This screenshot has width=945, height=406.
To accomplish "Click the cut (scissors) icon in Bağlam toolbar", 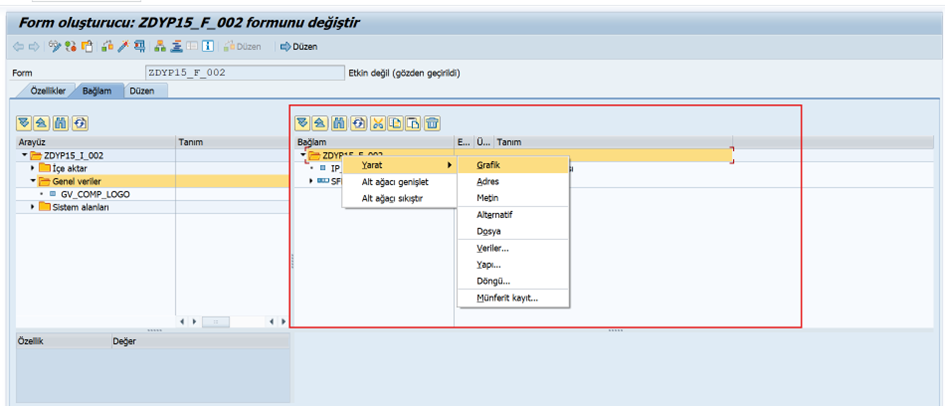I will click(x=377, y=123).
